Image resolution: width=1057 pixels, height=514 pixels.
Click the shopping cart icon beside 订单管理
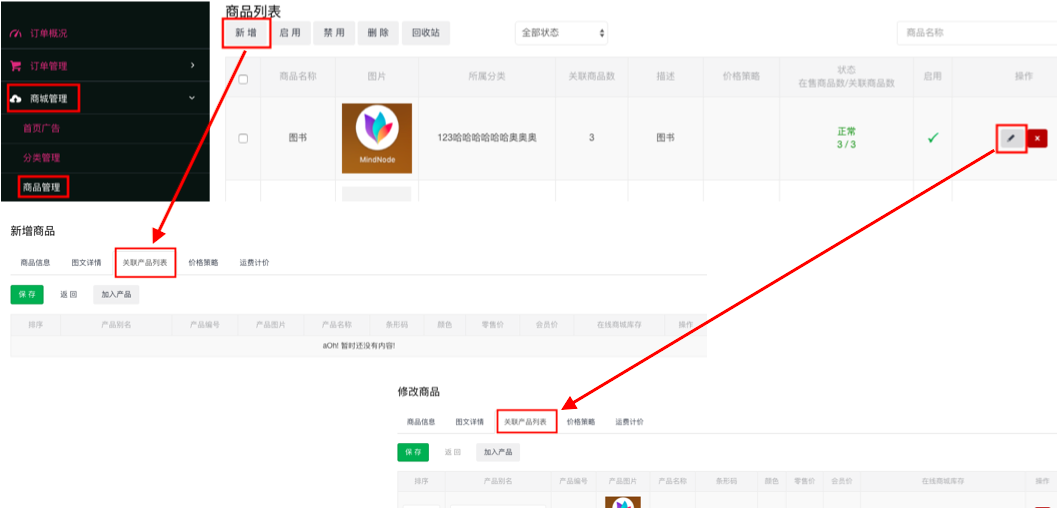tap(15, 66)
